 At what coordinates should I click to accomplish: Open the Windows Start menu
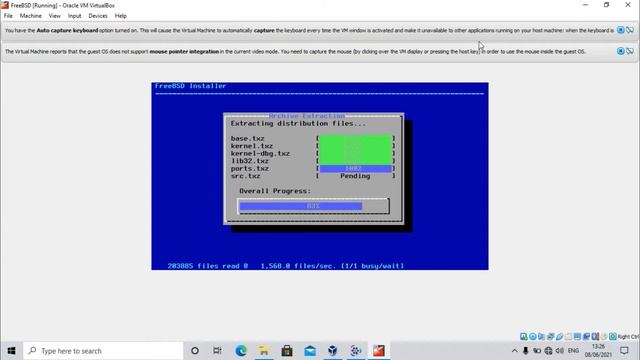[11, 351]
